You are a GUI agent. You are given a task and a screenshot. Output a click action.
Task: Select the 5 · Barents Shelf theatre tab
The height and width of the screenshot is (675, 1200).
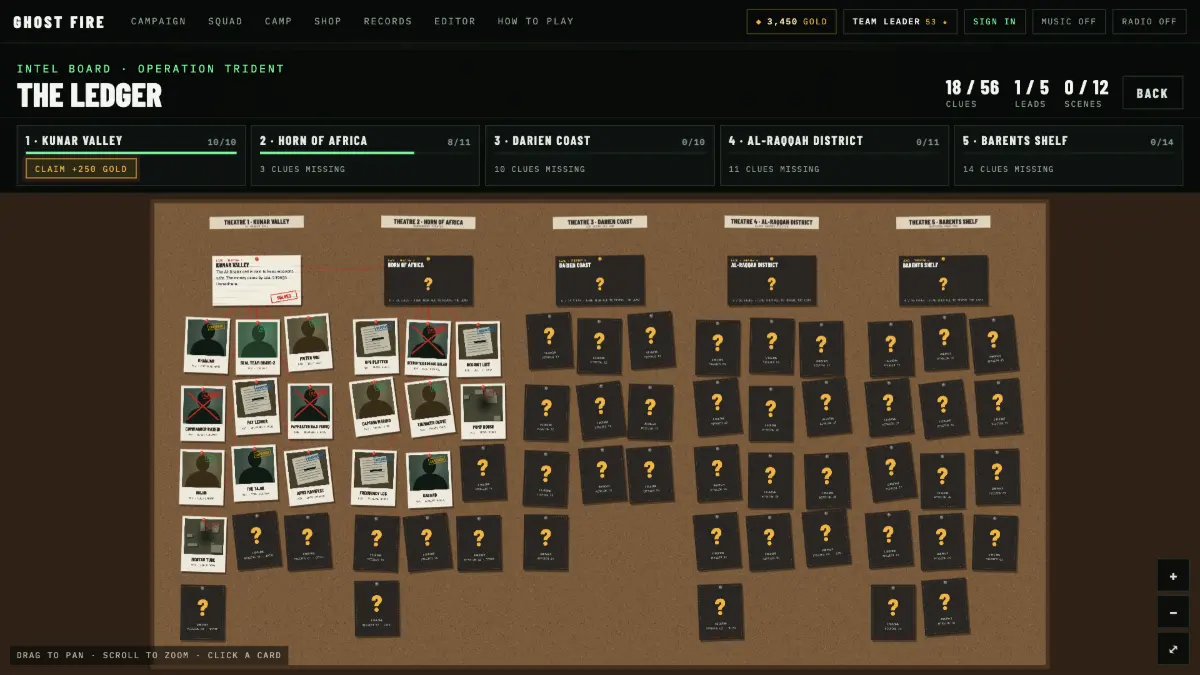(1068, 155)
